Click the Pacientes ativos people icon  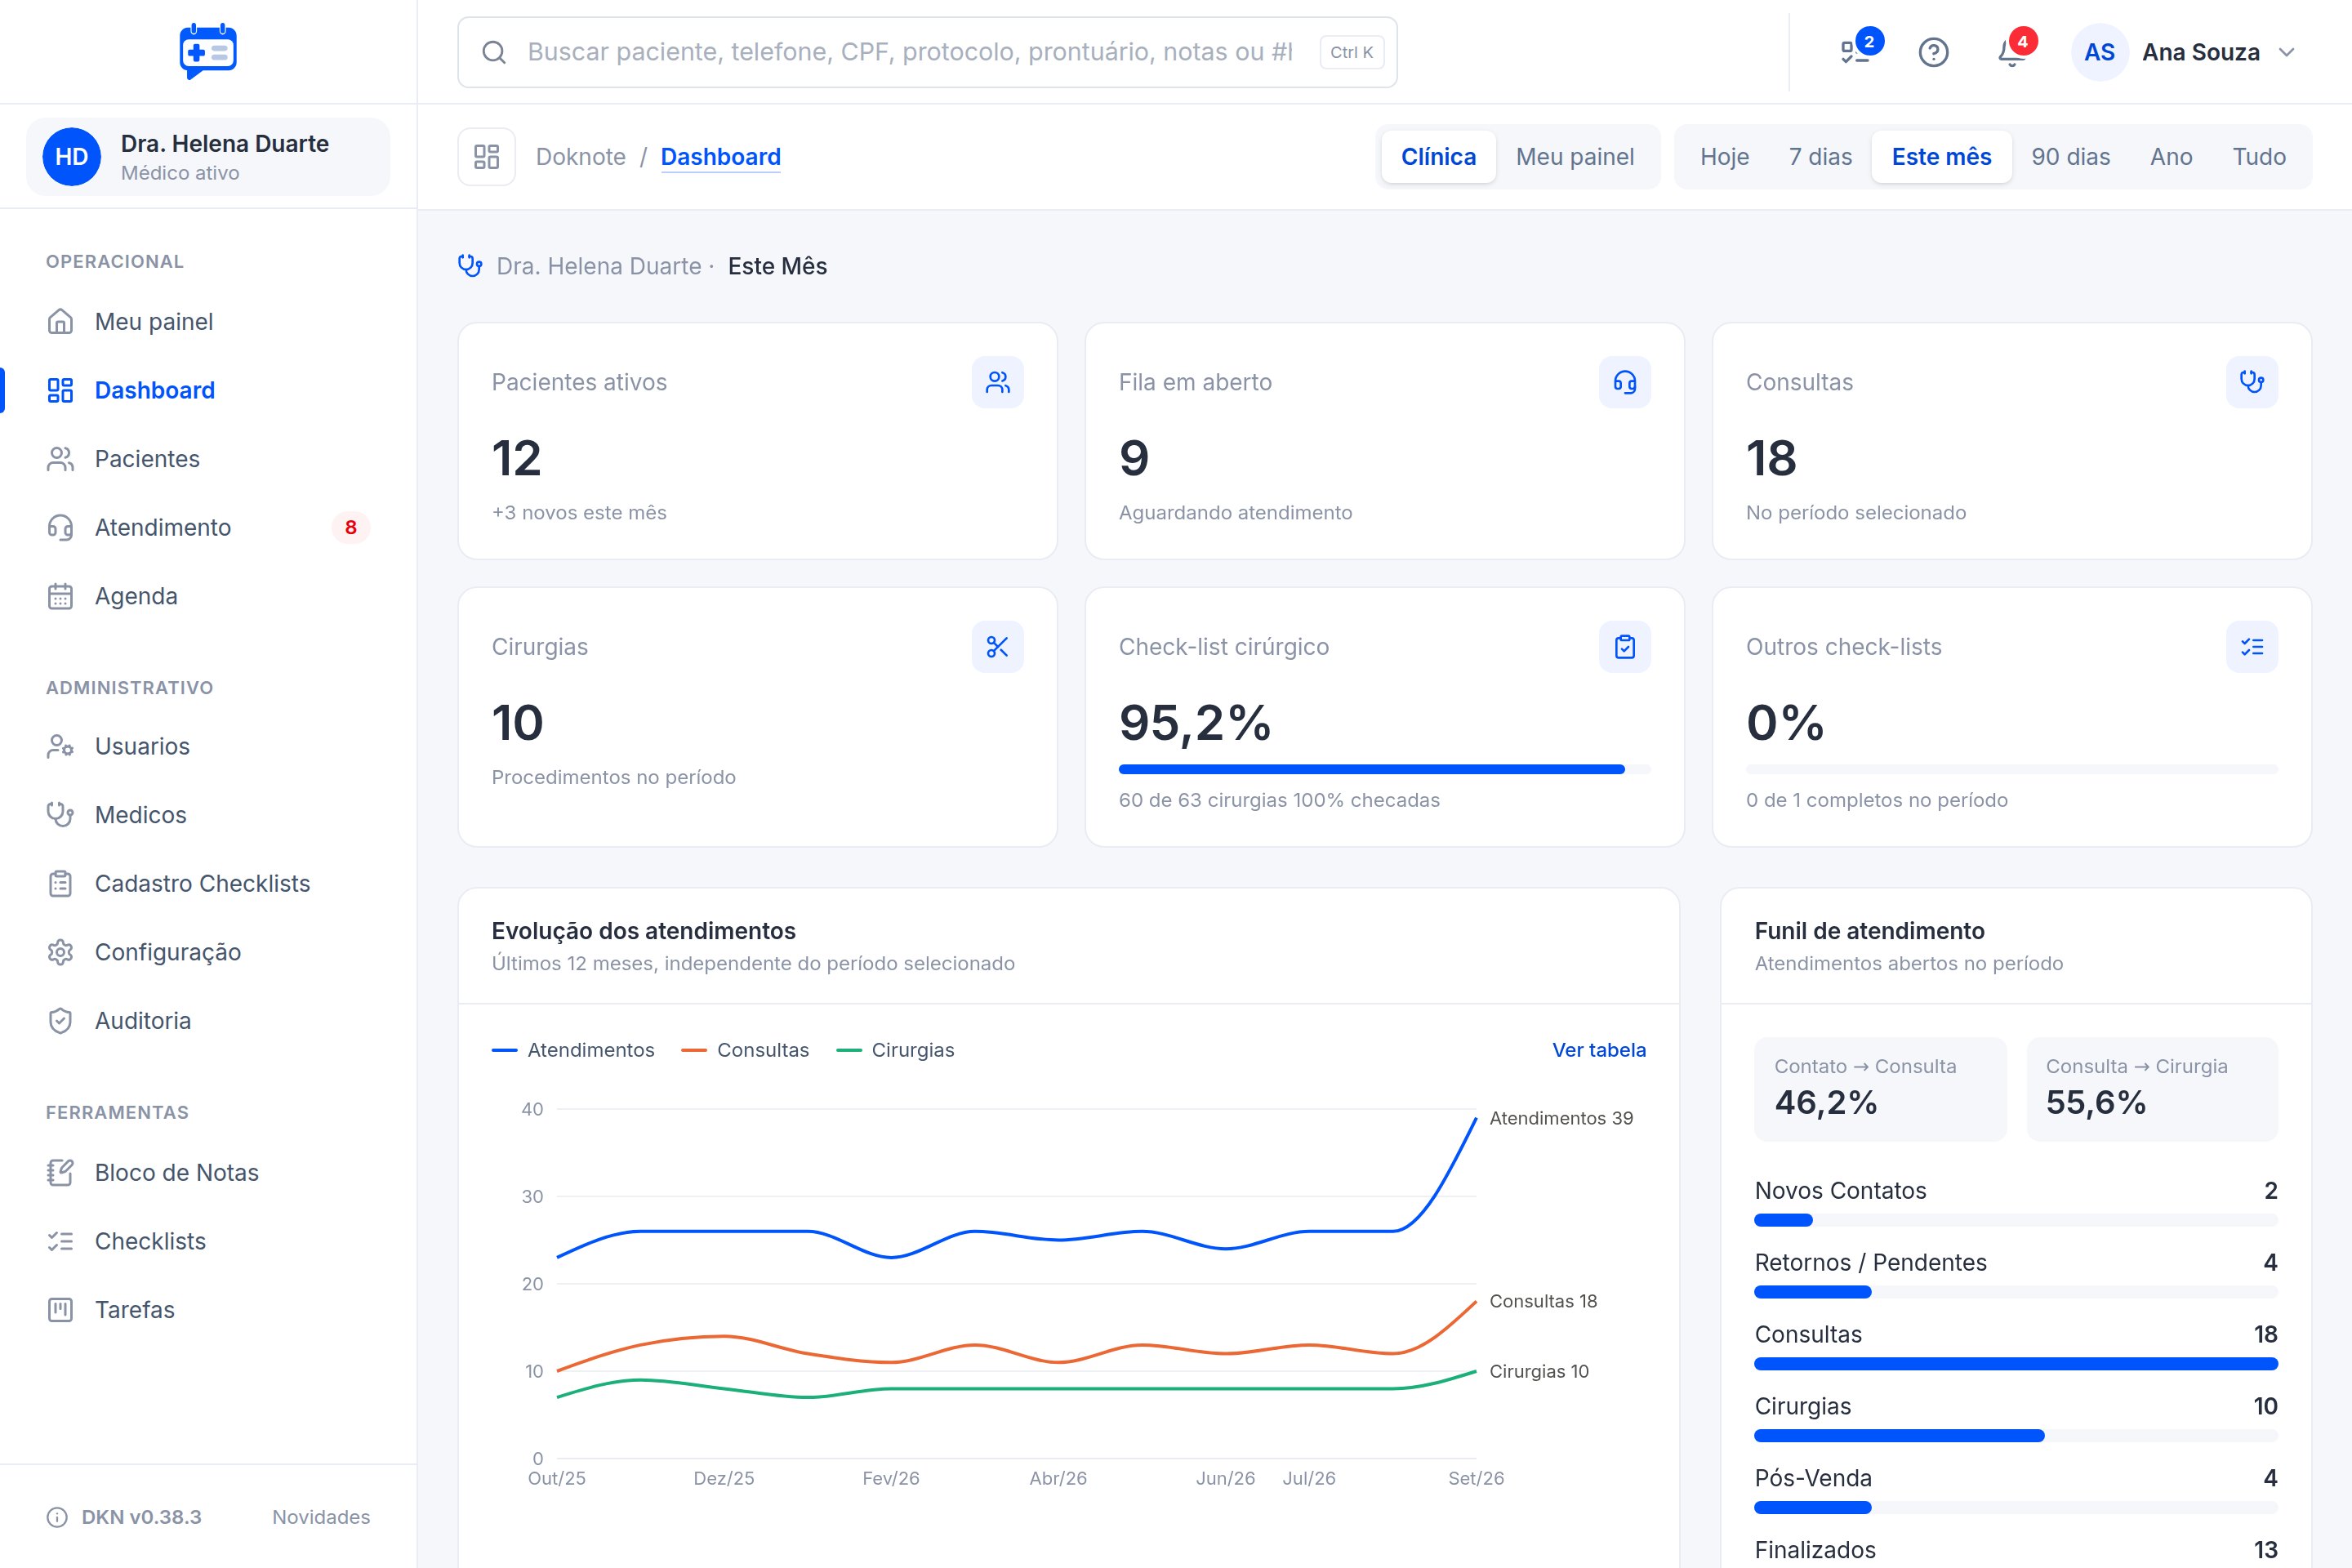coord(997,382)
